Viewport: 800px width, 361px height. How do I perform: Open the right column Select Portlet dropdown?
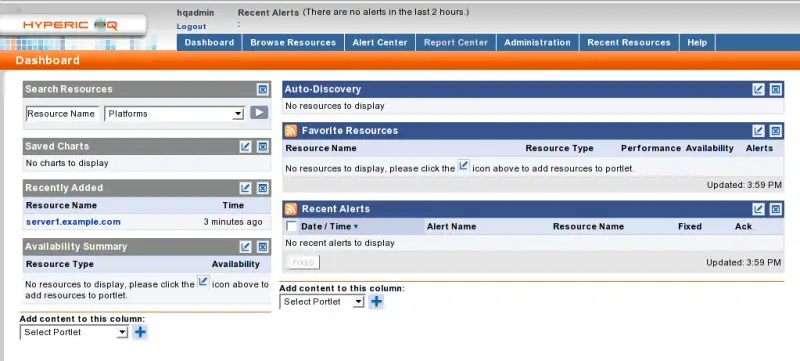click(x=322, y=302)
